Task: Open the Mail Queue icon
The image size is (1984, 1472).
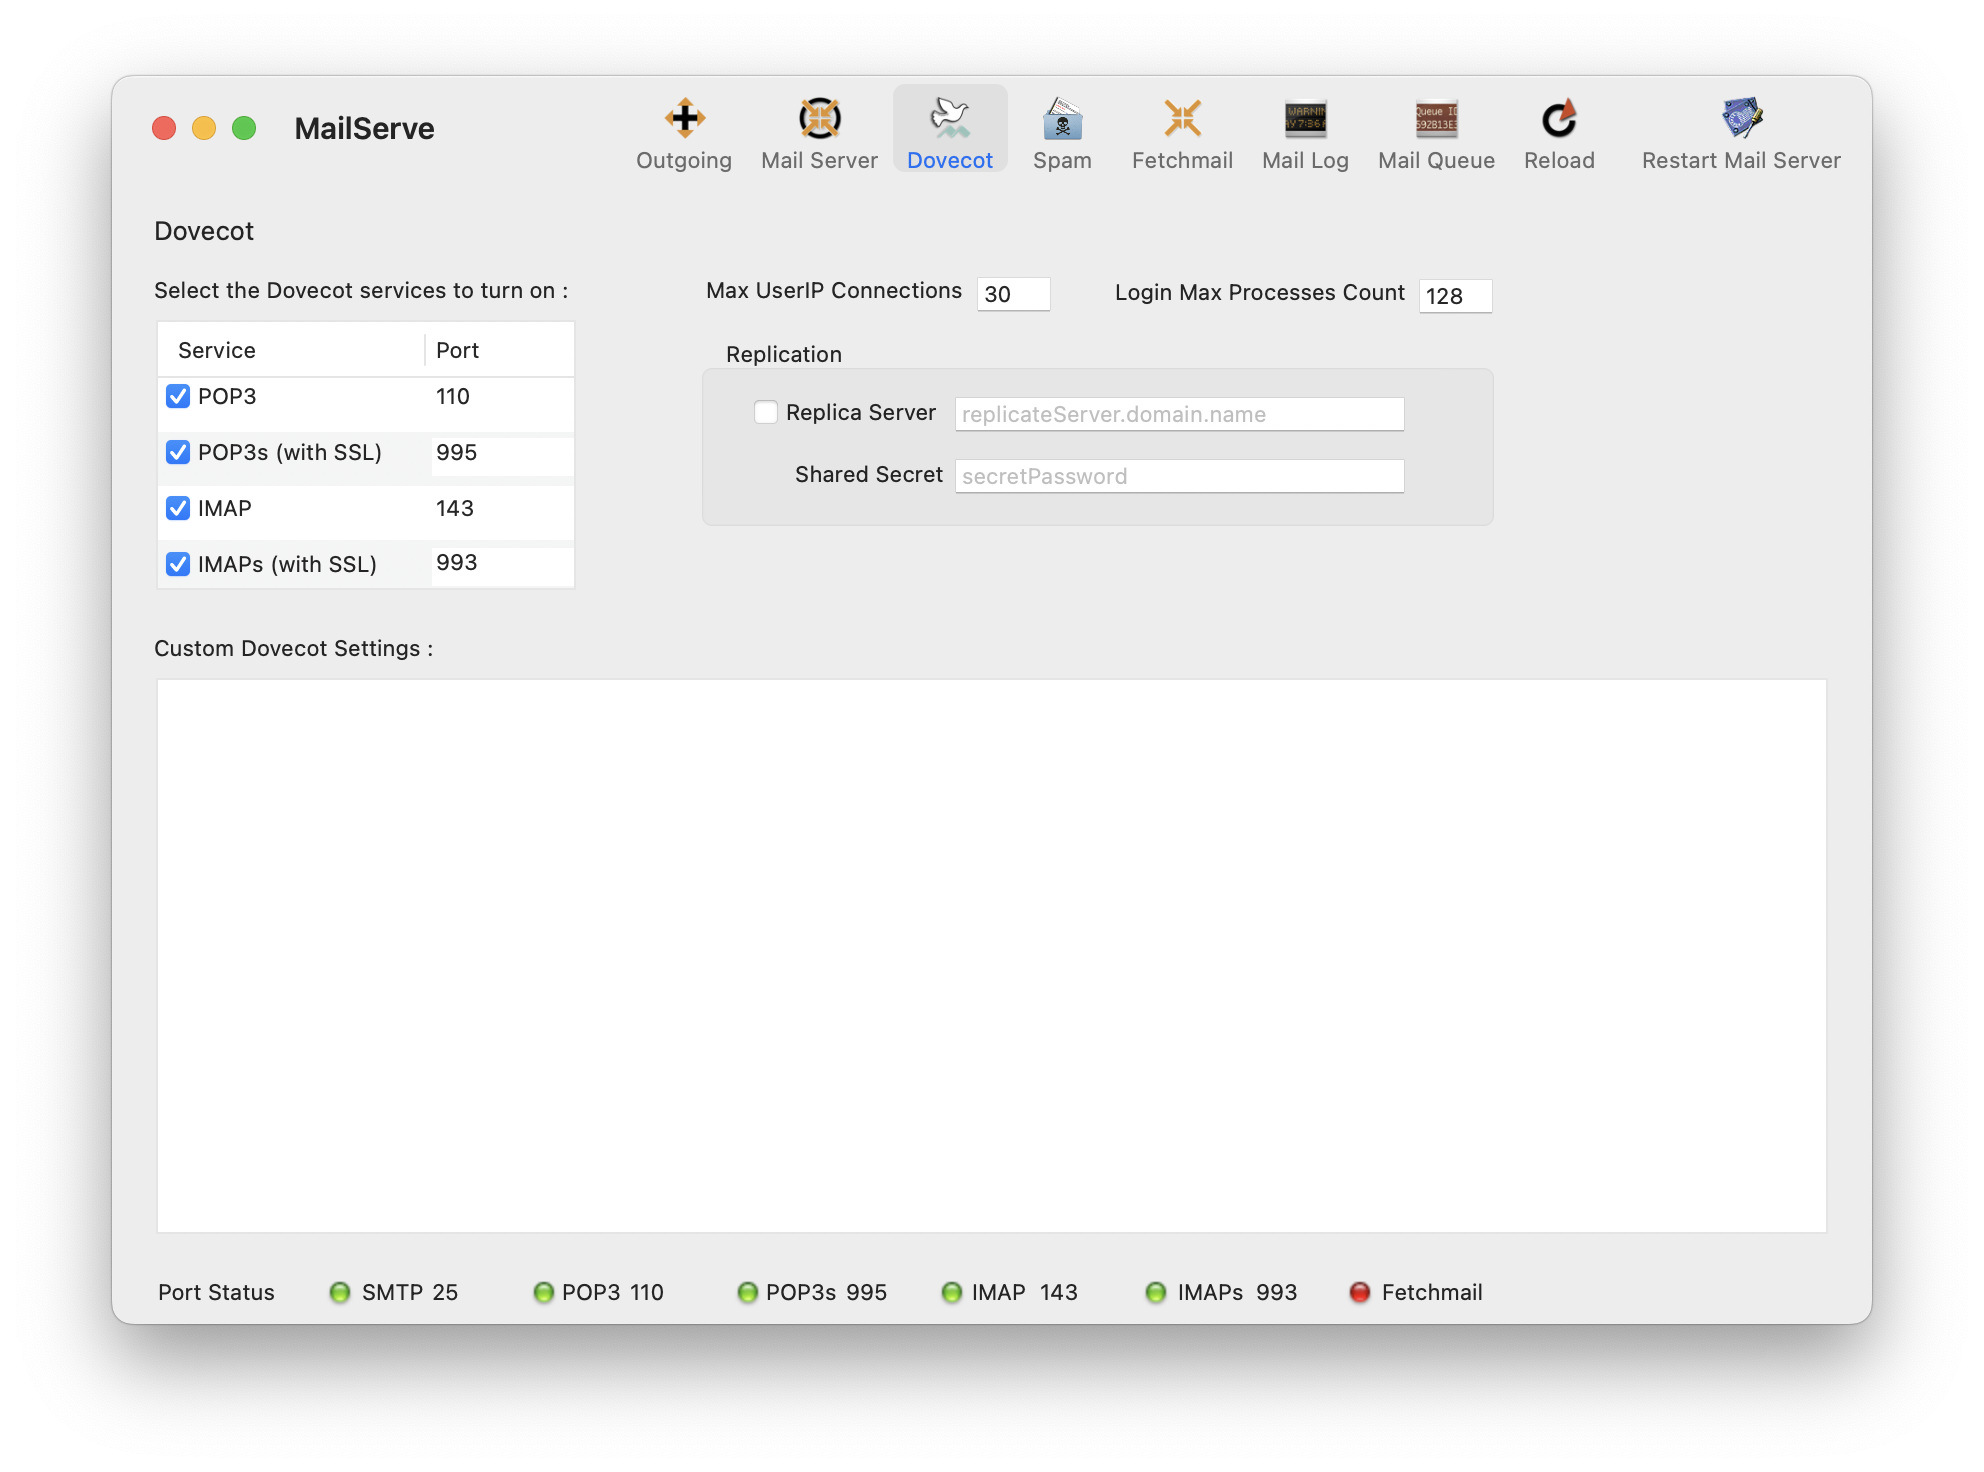Action: pos(1436,120)
